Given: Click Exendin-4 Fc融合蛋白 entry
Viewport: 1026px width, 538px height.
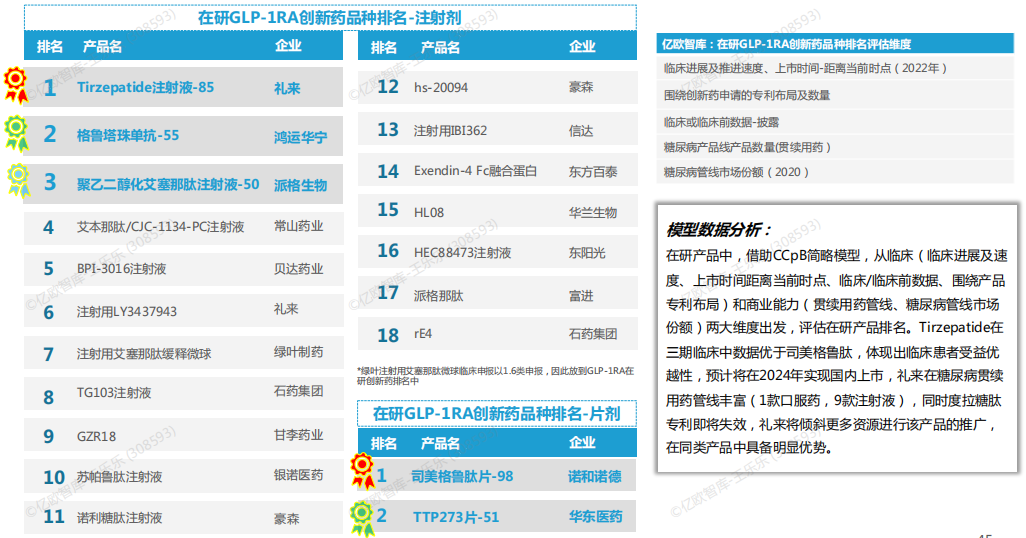Looking at the screenshot, I should tap(475, 171).
